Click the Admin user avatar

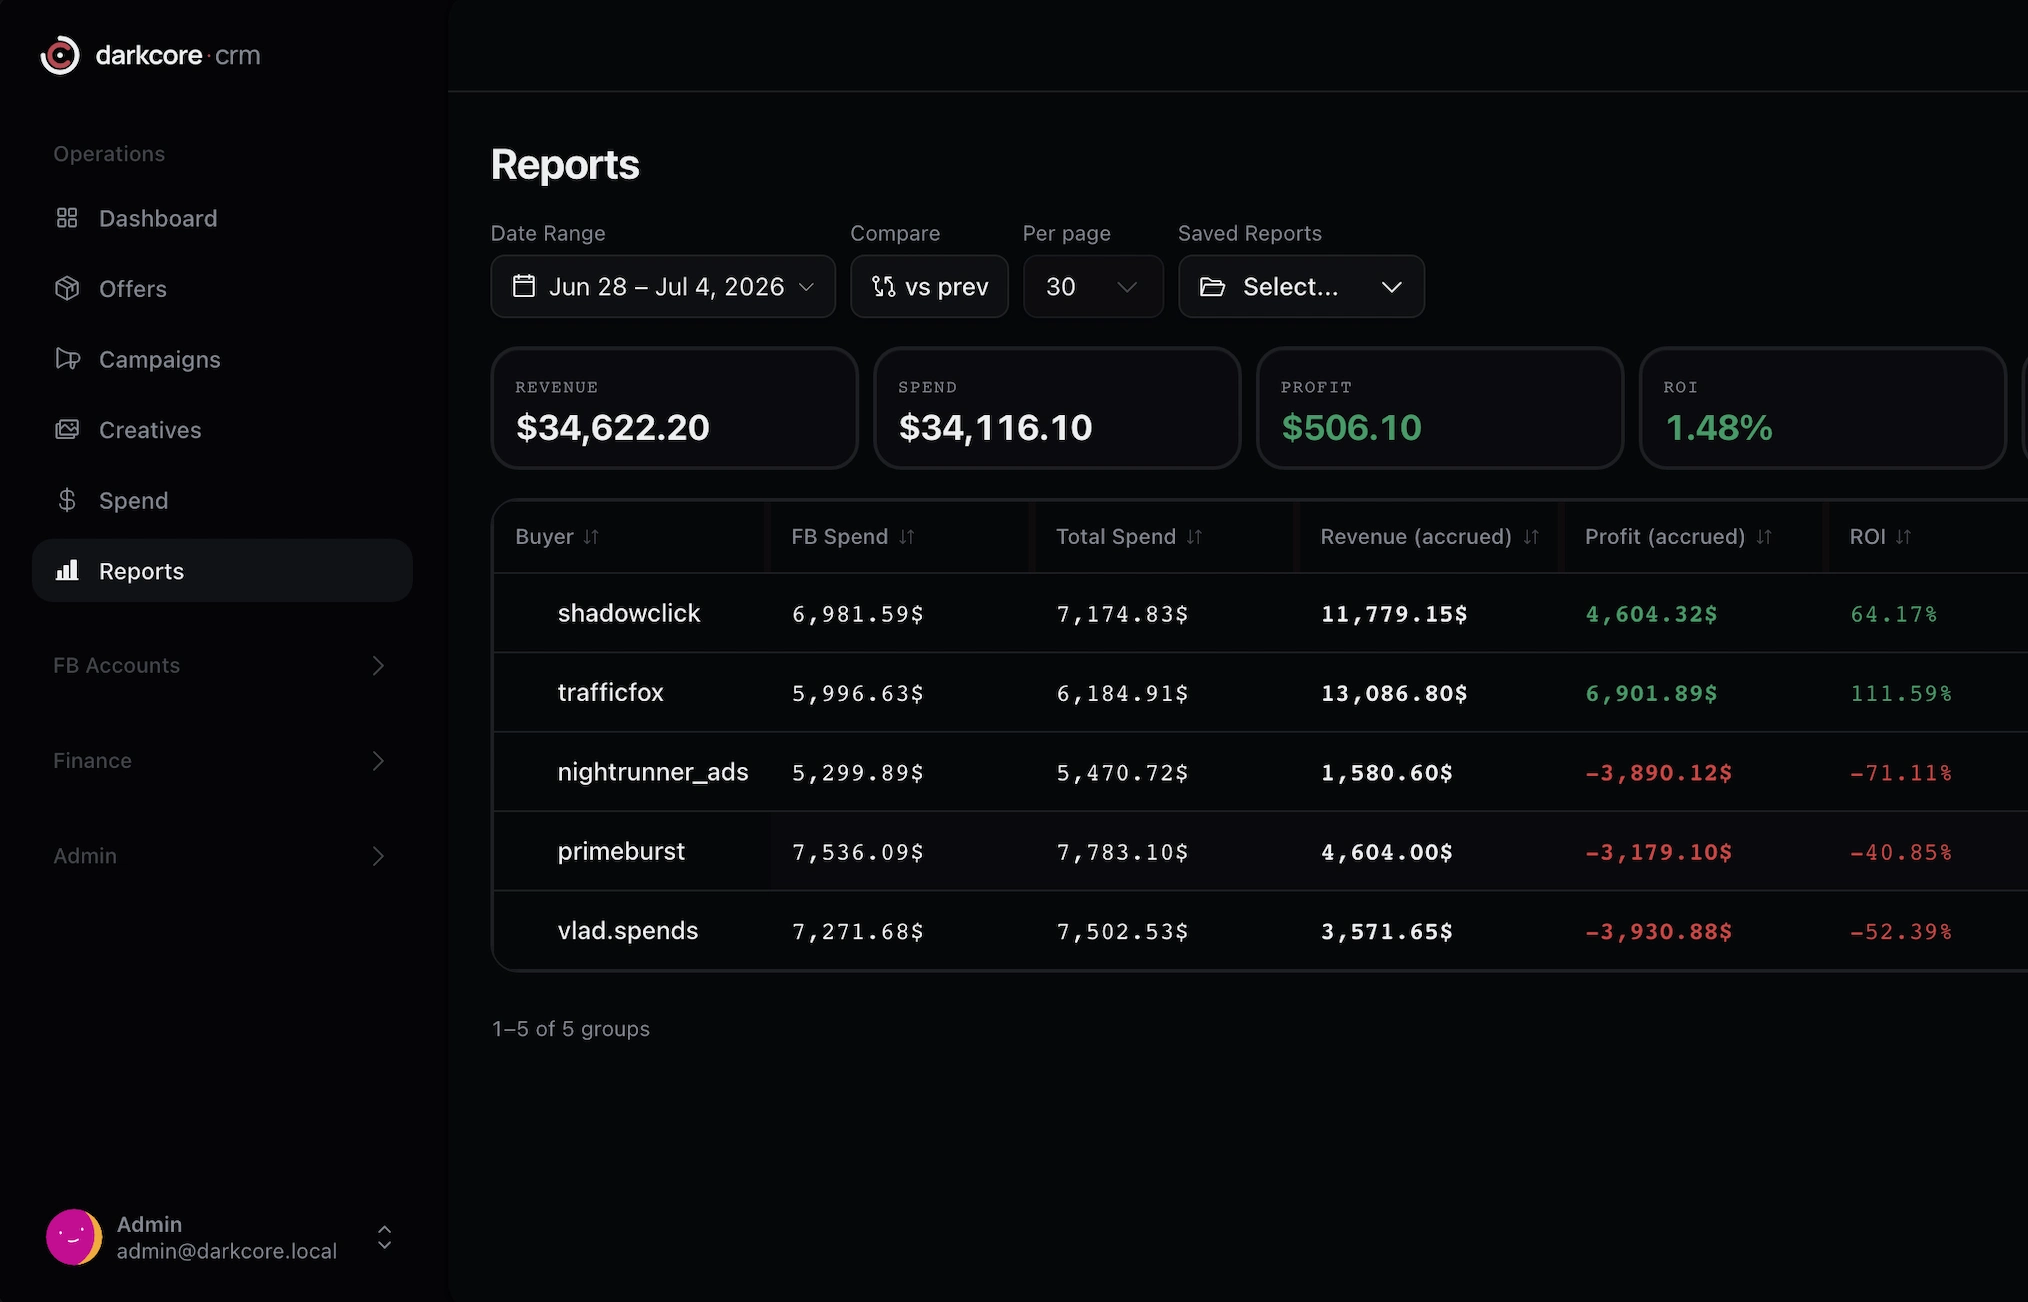point(74,1237)
